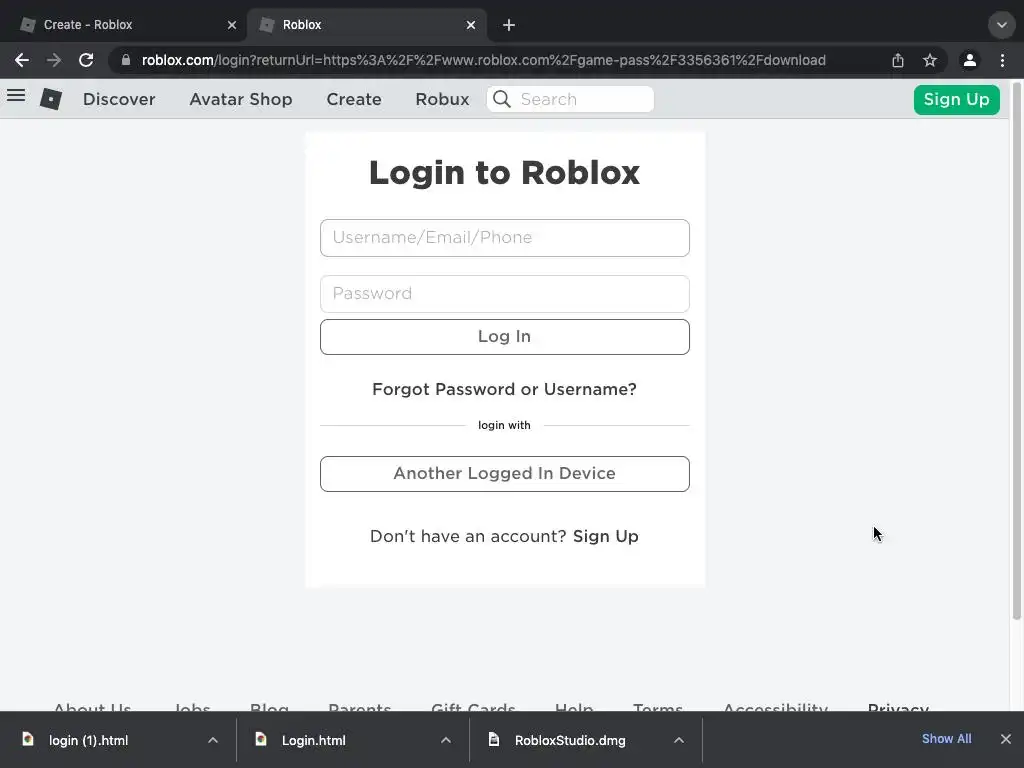
Task: Focus the Username/Email/Phone field
Action: (505, 238)
